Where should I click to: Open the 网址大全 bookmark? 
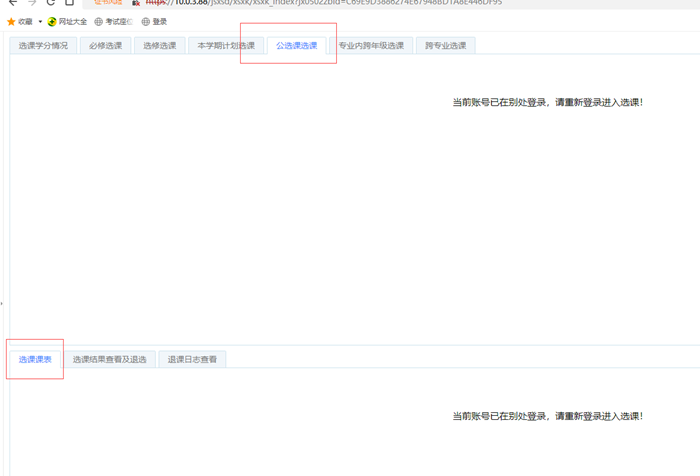coord(67,21)
